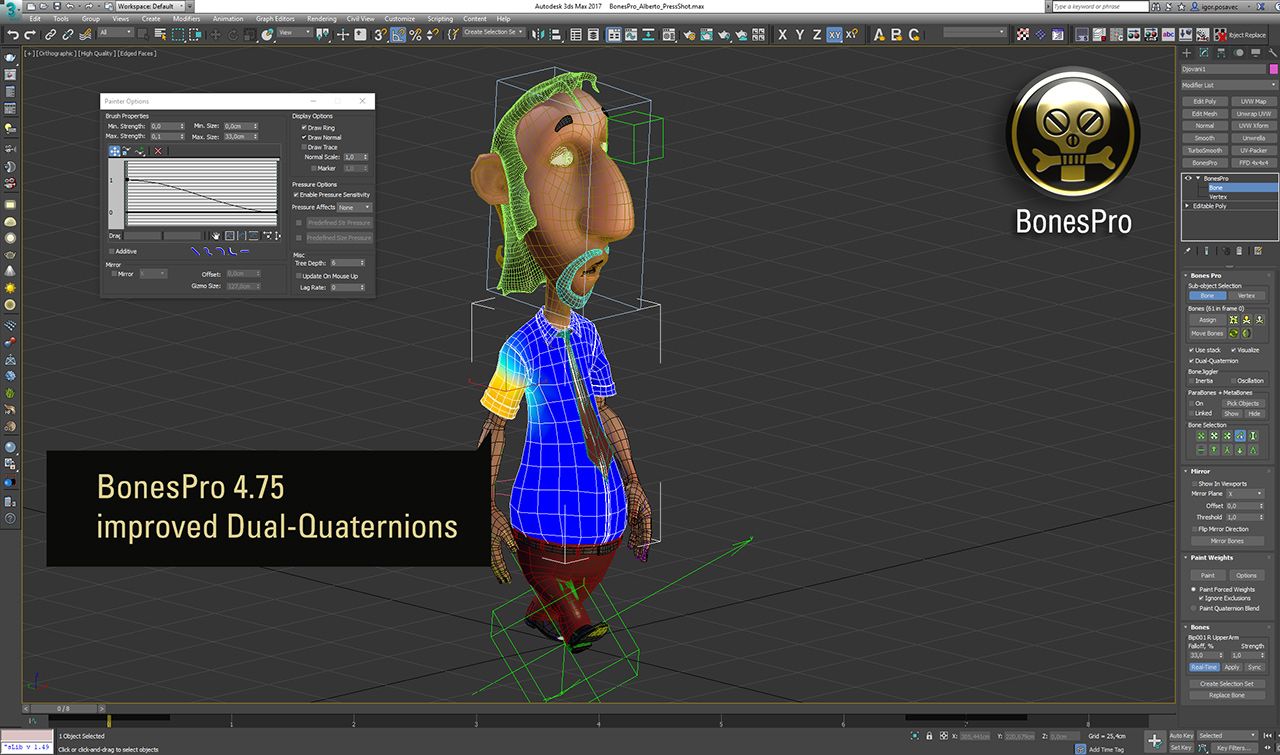Click the Redo arrow in main toolbar
The width and height of the screenshot is (1280, 755).
[29, 34]
